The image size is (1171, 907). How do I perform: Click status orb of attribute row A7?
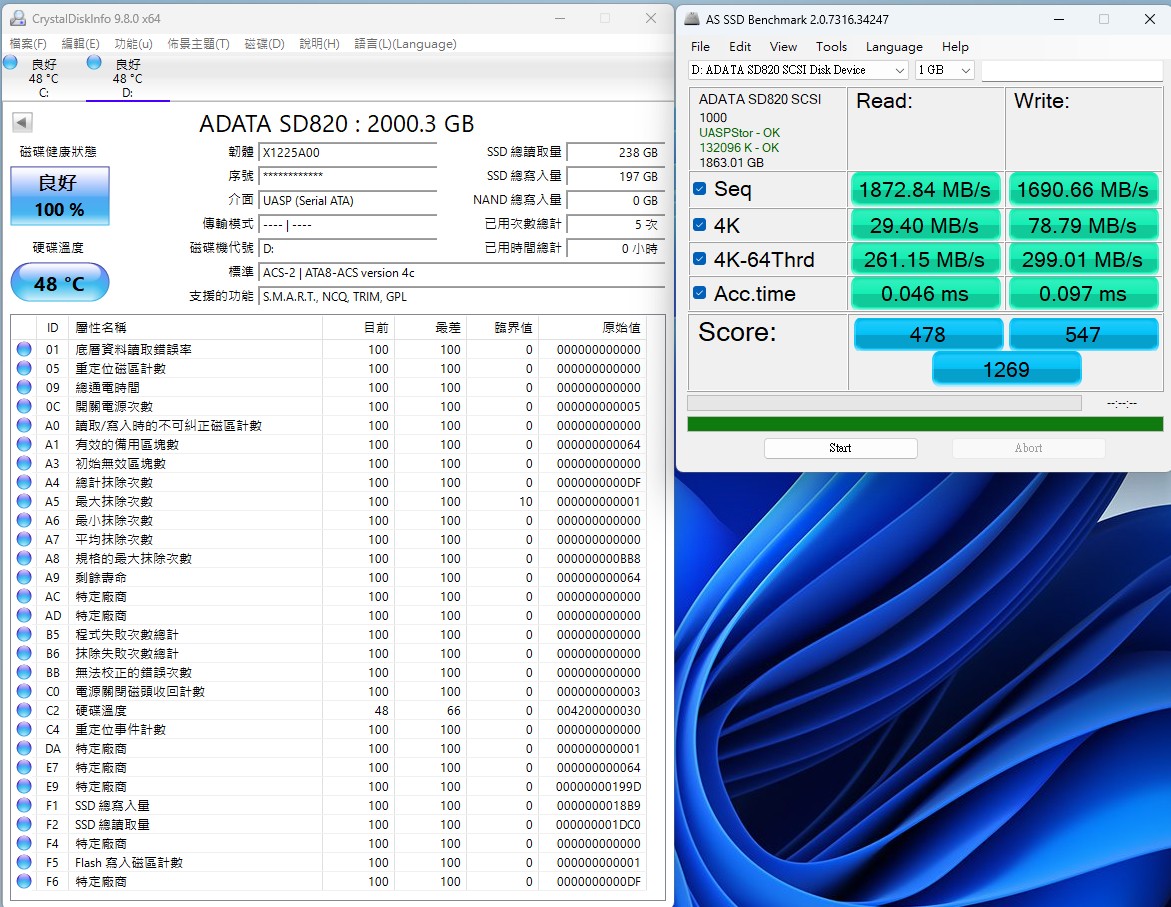24,539
